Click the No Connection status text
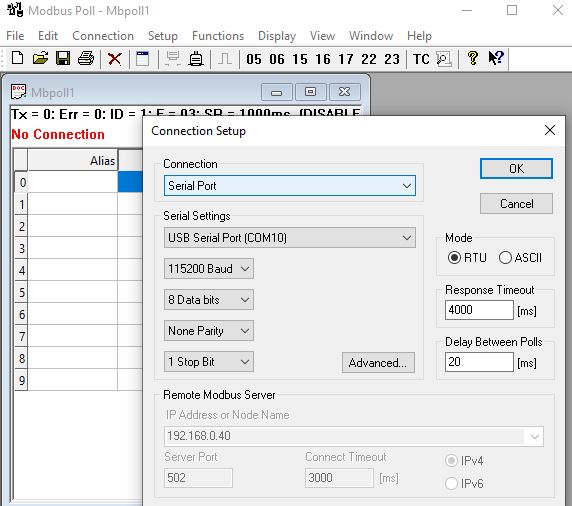The height and width of the screenshot is (506, 572). (x=58, y=134)
